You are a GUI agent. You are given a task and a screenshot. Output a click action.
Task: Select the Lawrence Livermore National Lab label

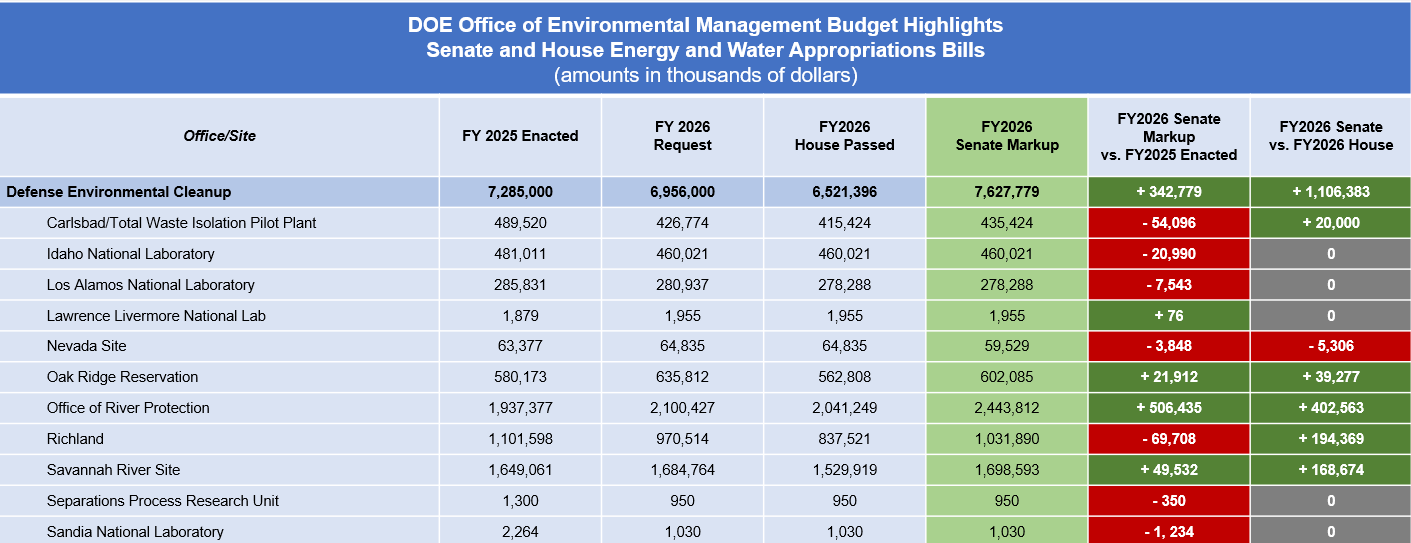[156, 316]
